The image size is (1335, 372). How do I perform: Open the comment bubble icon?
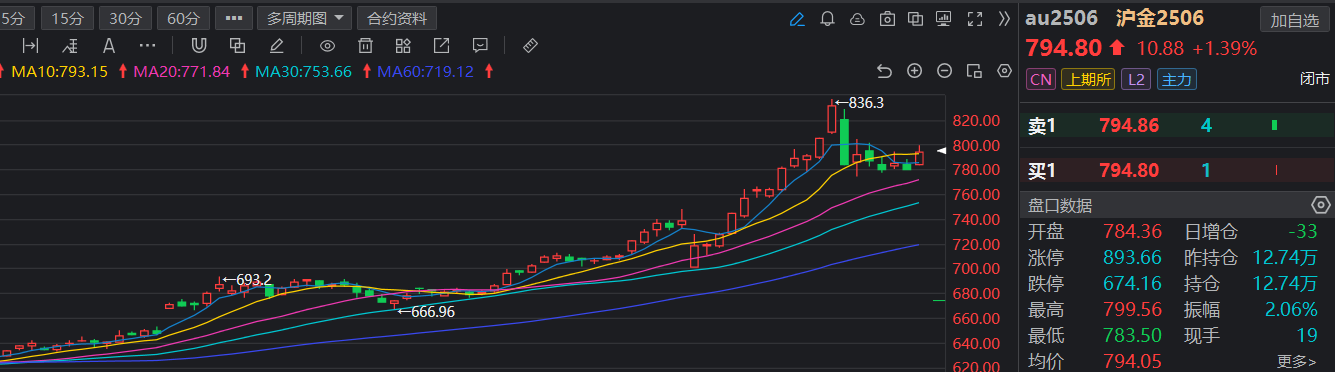coord(480,45)
